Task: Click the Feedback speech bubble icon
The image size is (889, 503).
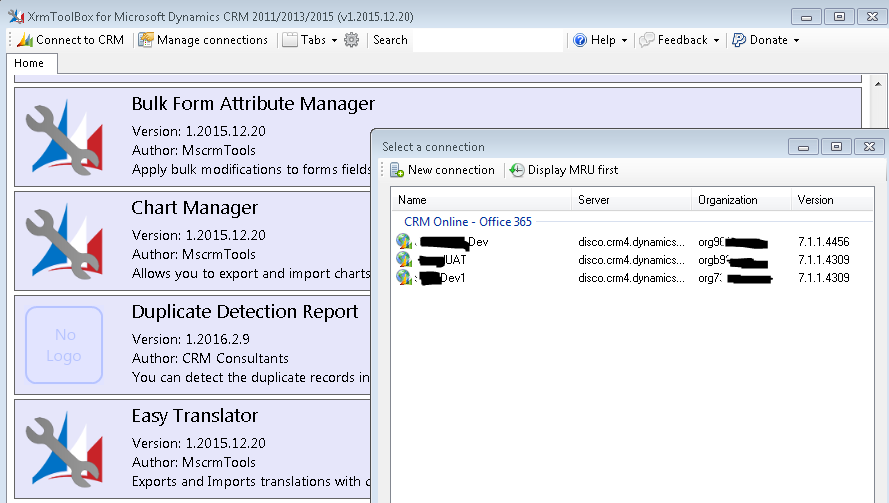Action: (646, 40)
